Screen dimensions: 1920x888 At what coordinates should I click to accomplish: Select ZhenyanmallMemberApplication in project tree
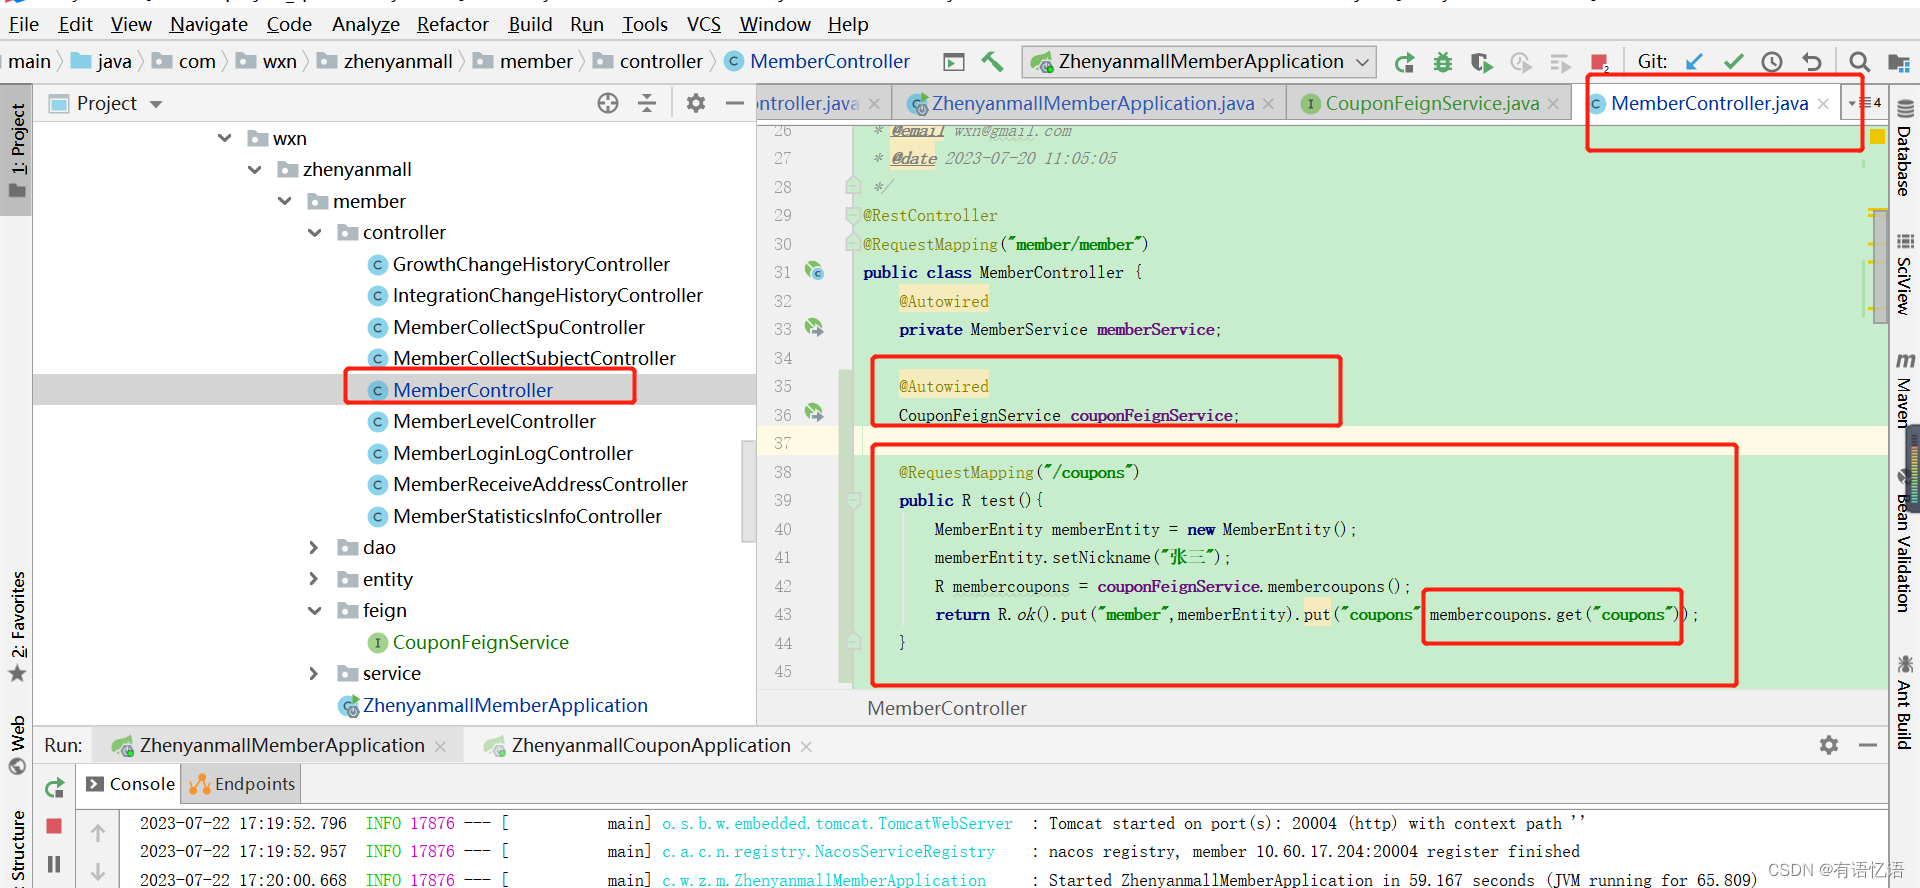tap(504, 705)
